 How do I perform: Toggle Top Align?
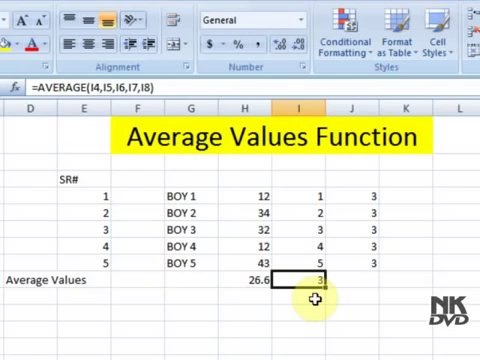[69, 20]
